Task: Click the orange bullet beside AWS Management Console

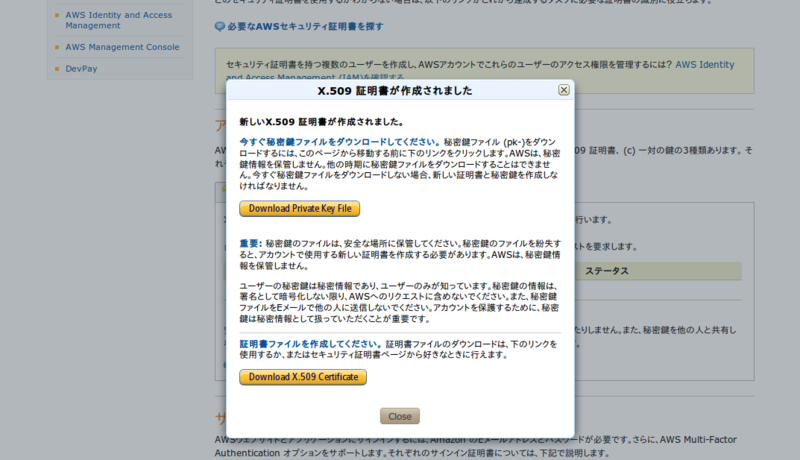Action: coord(57,47)
